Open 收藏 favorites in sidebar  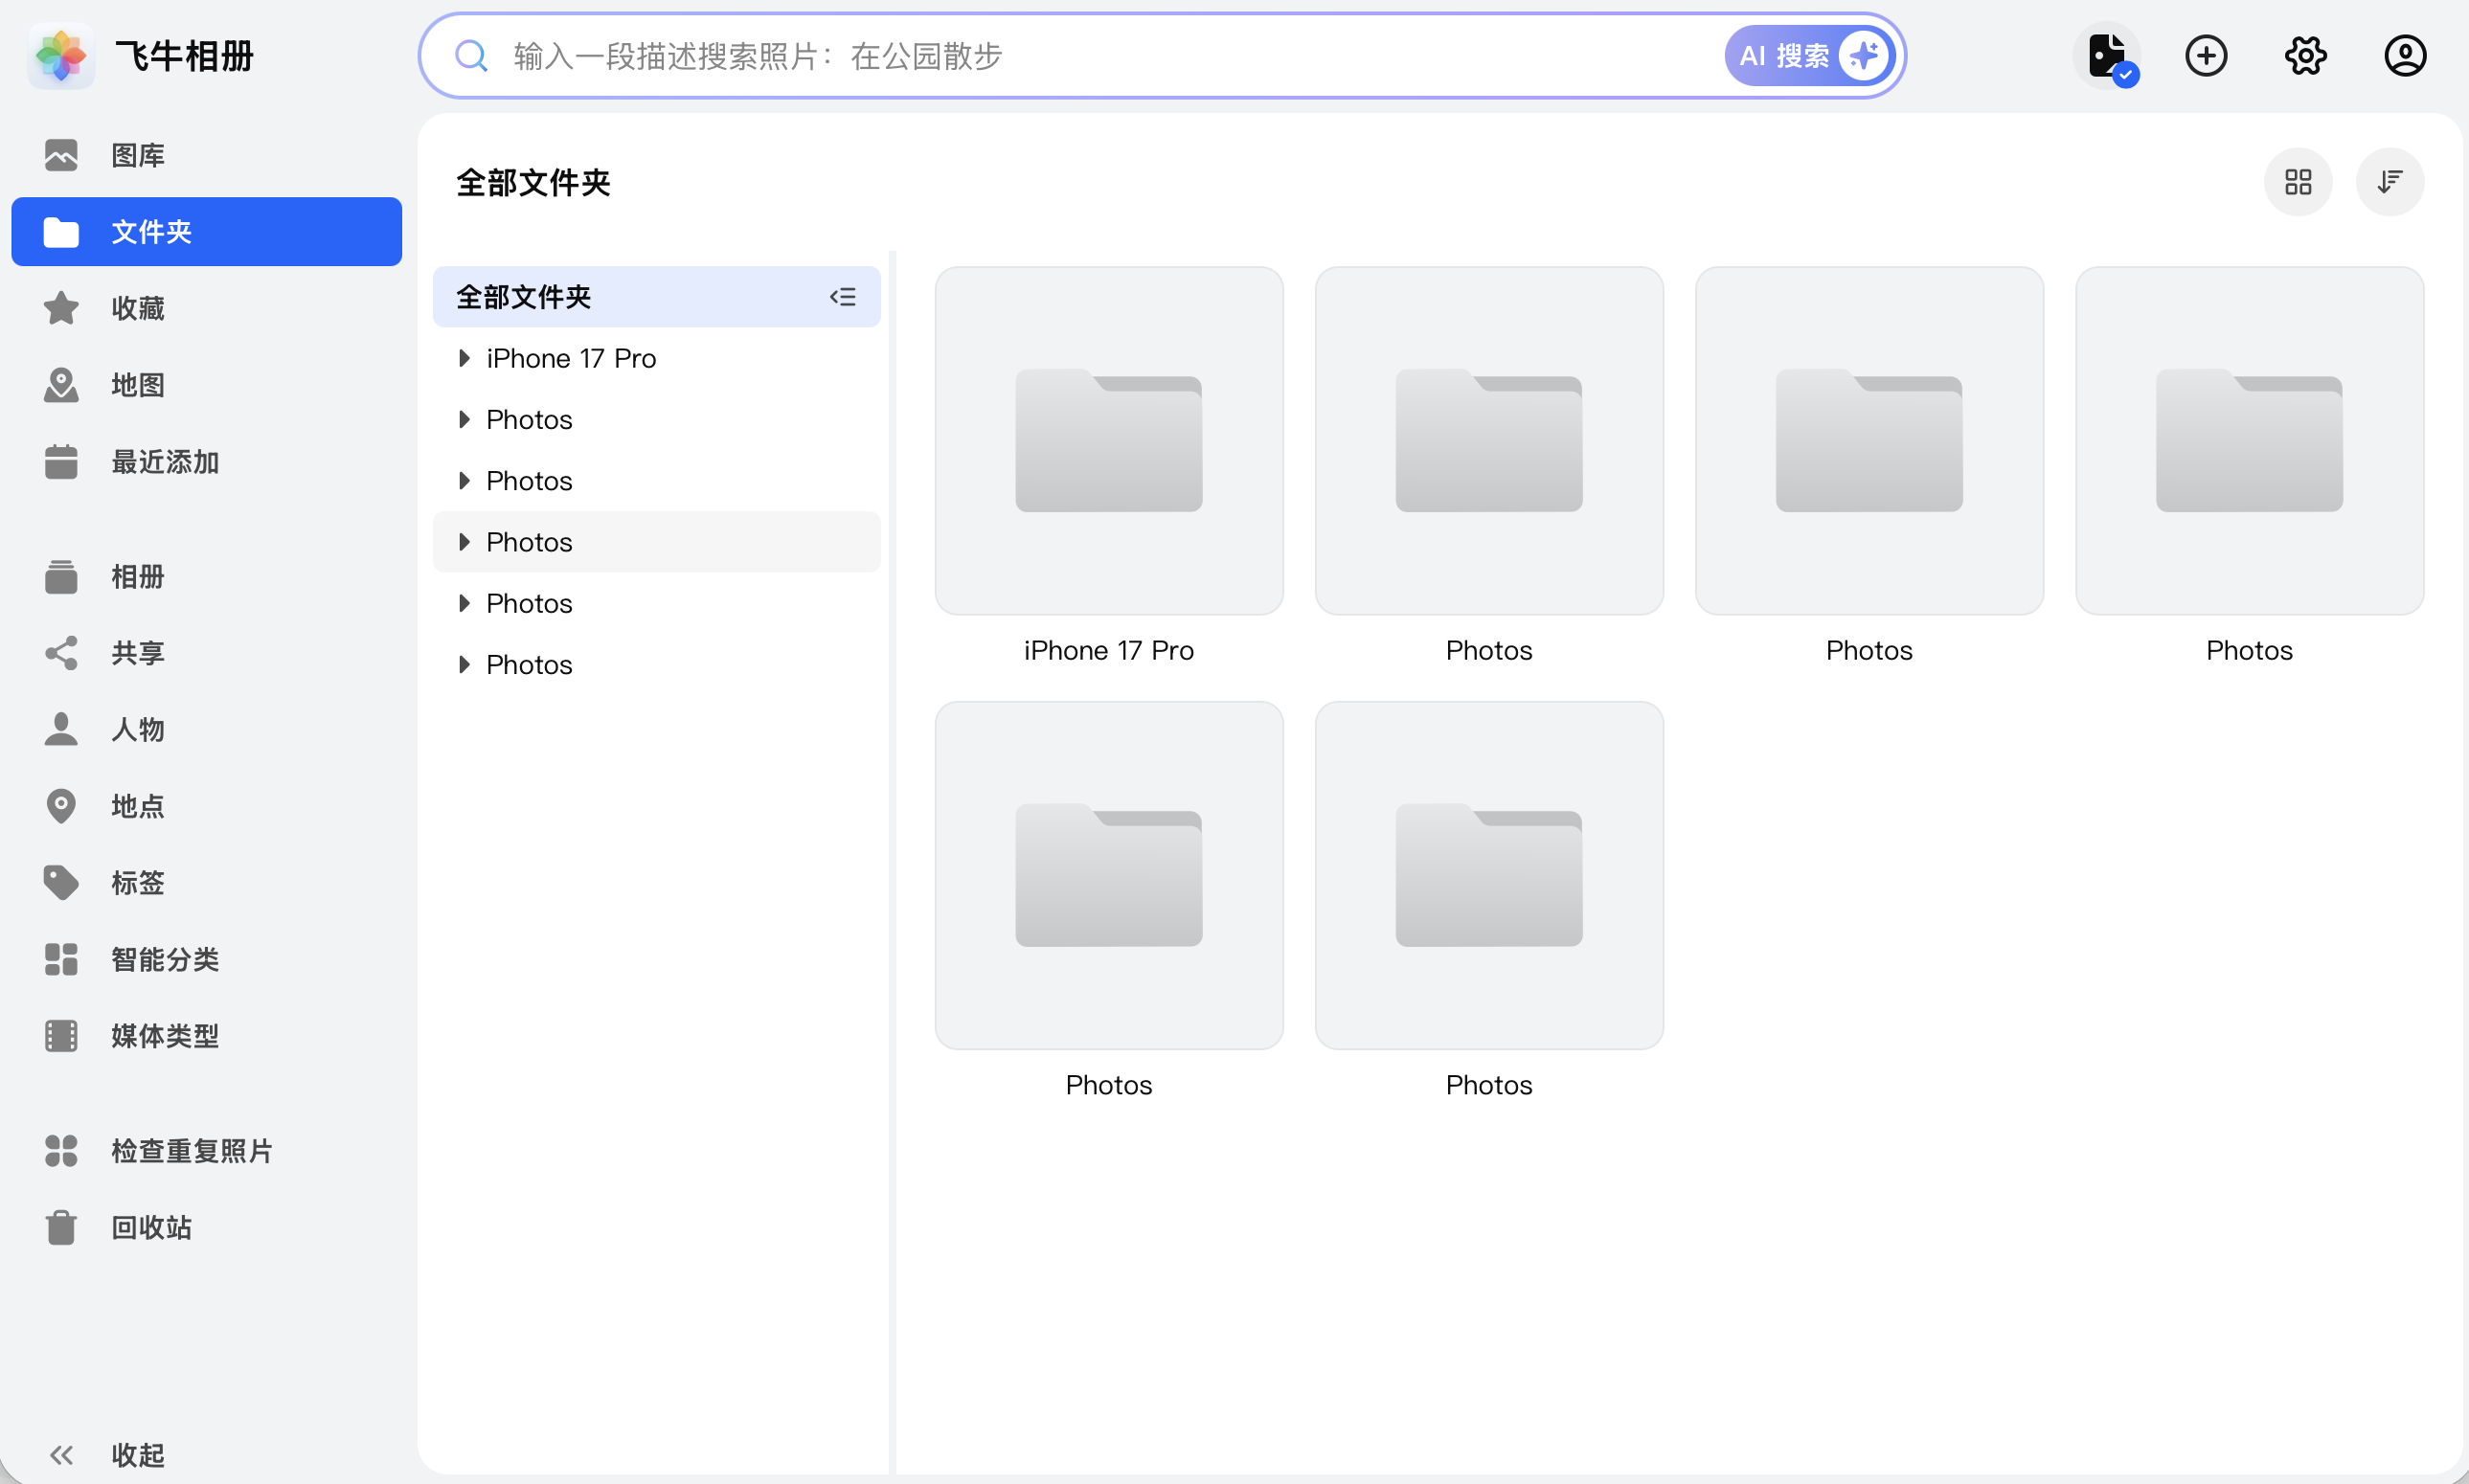click(138, 309)
